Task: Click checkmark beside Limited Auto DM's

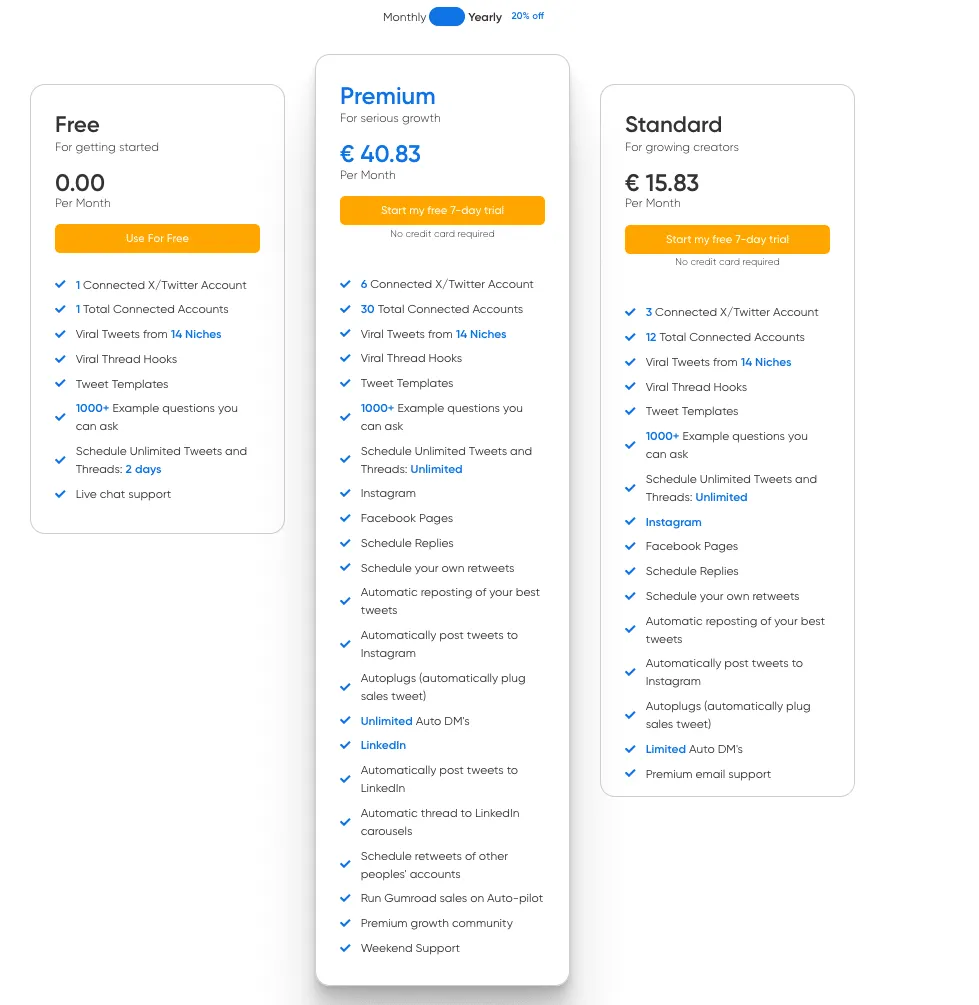Action: pos(631,749)
